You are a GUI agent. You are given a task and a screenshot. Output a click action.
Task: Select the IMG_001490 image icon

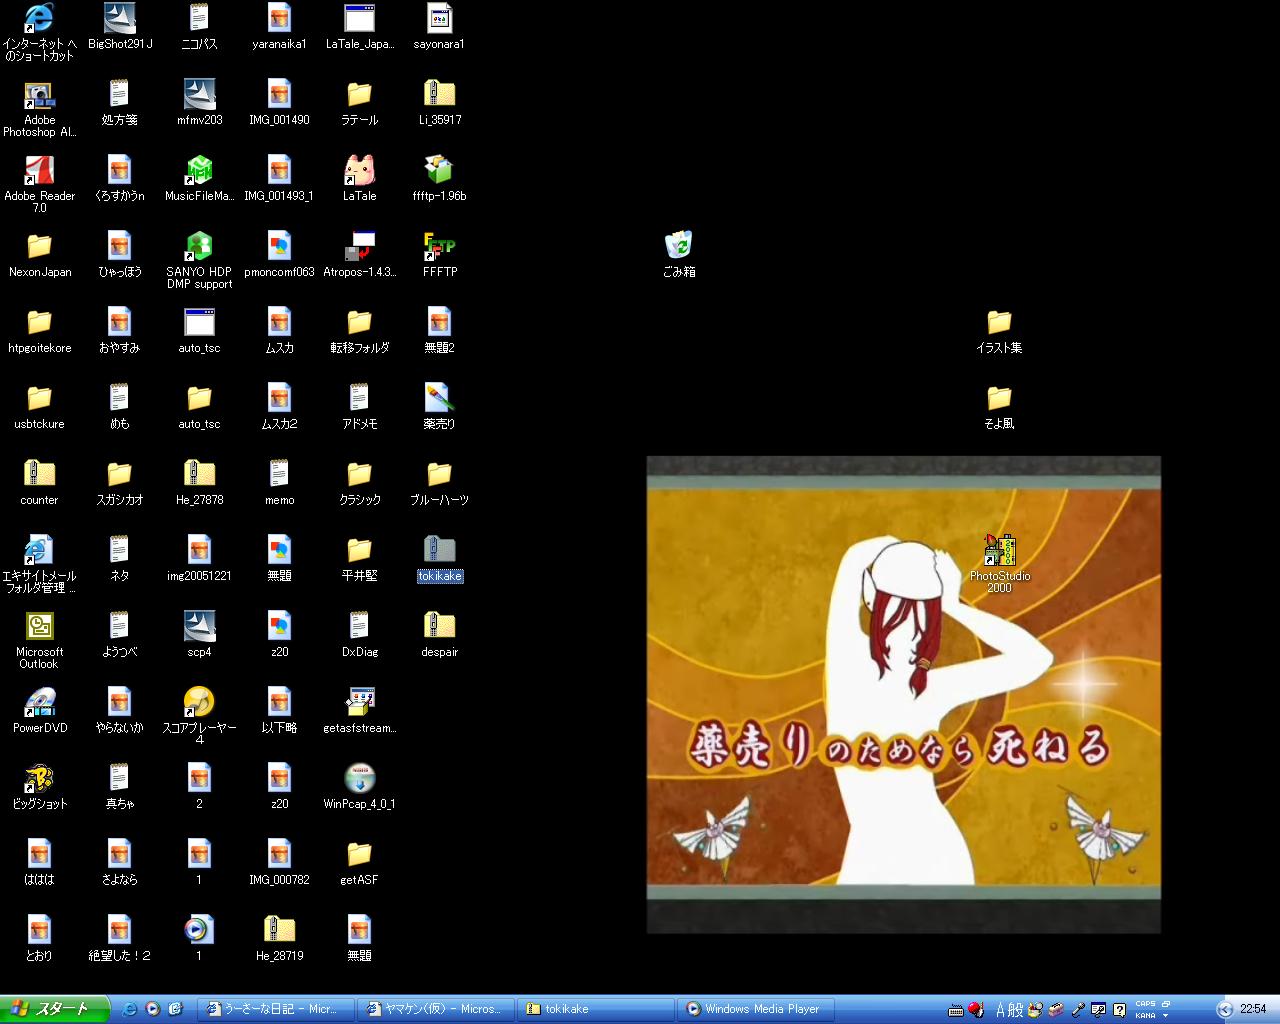pos(279,102)
